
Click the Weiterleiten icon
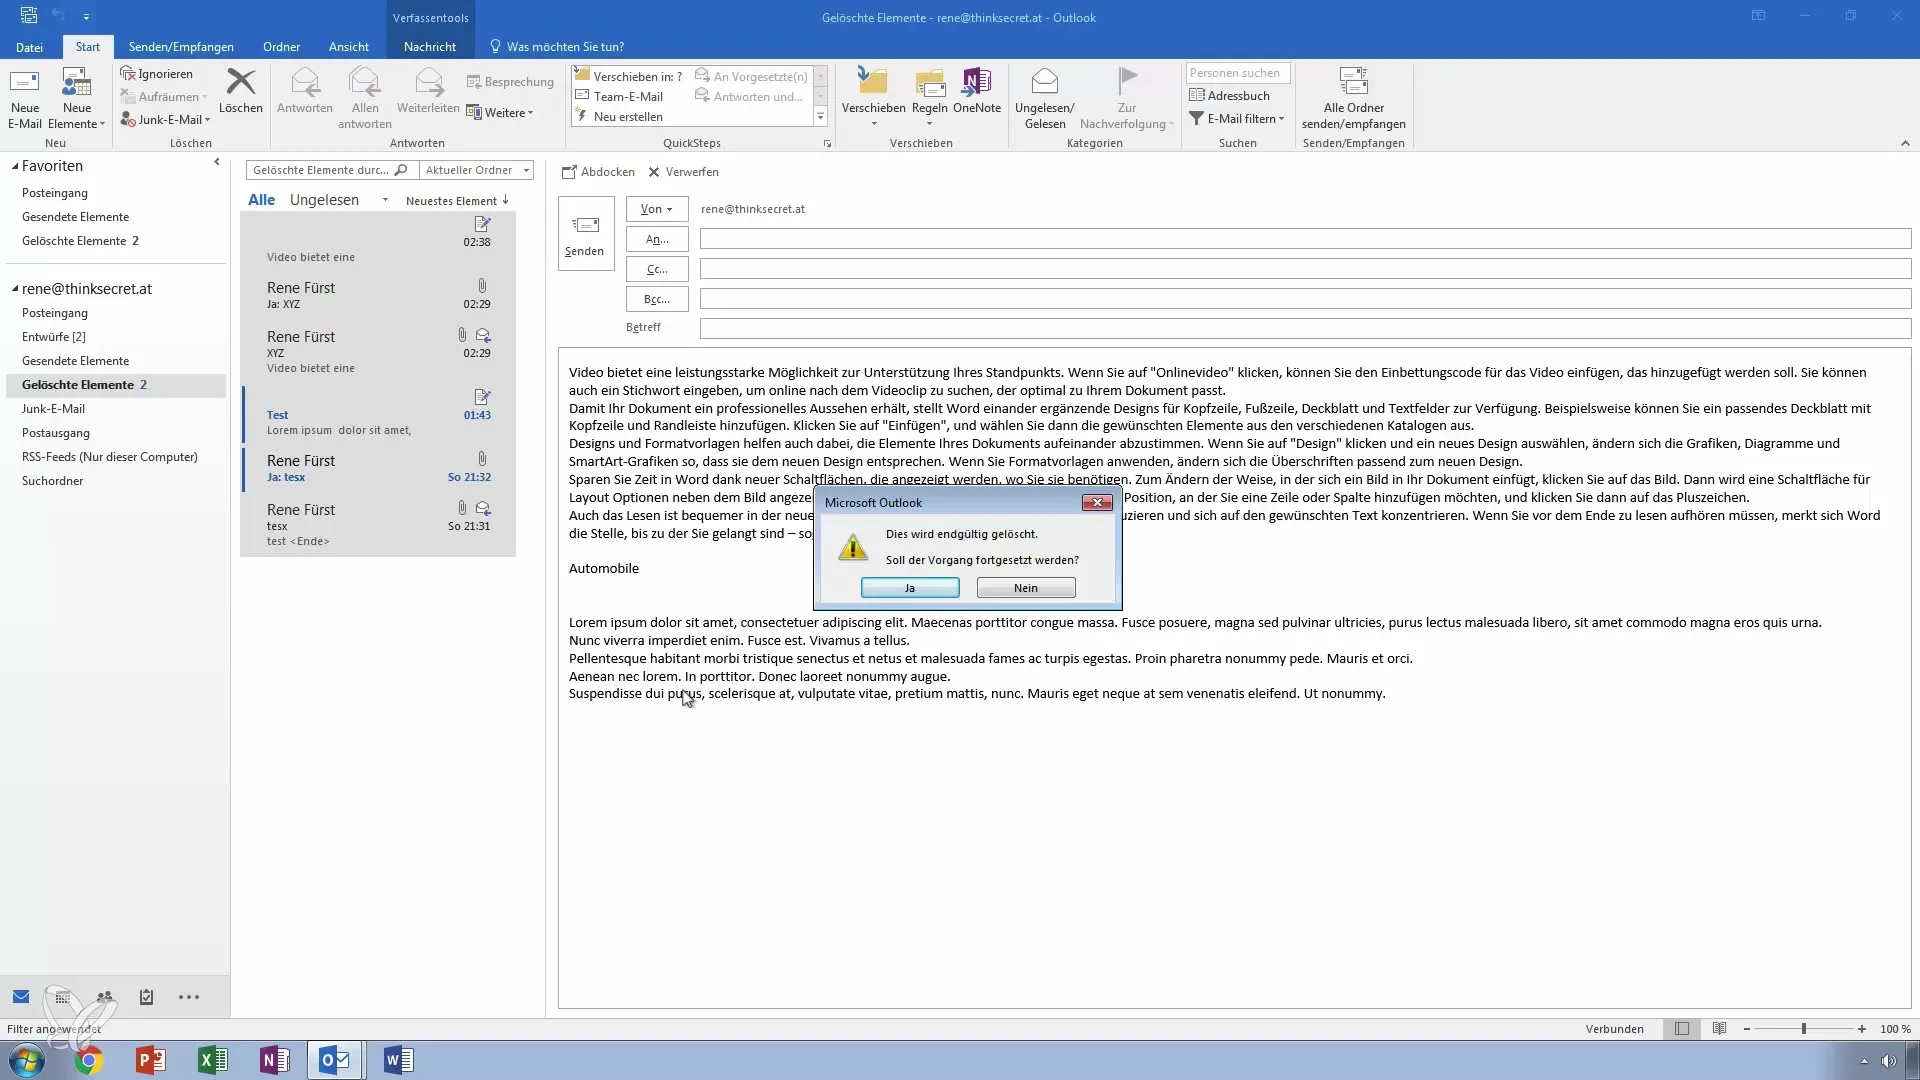[429, 82]
